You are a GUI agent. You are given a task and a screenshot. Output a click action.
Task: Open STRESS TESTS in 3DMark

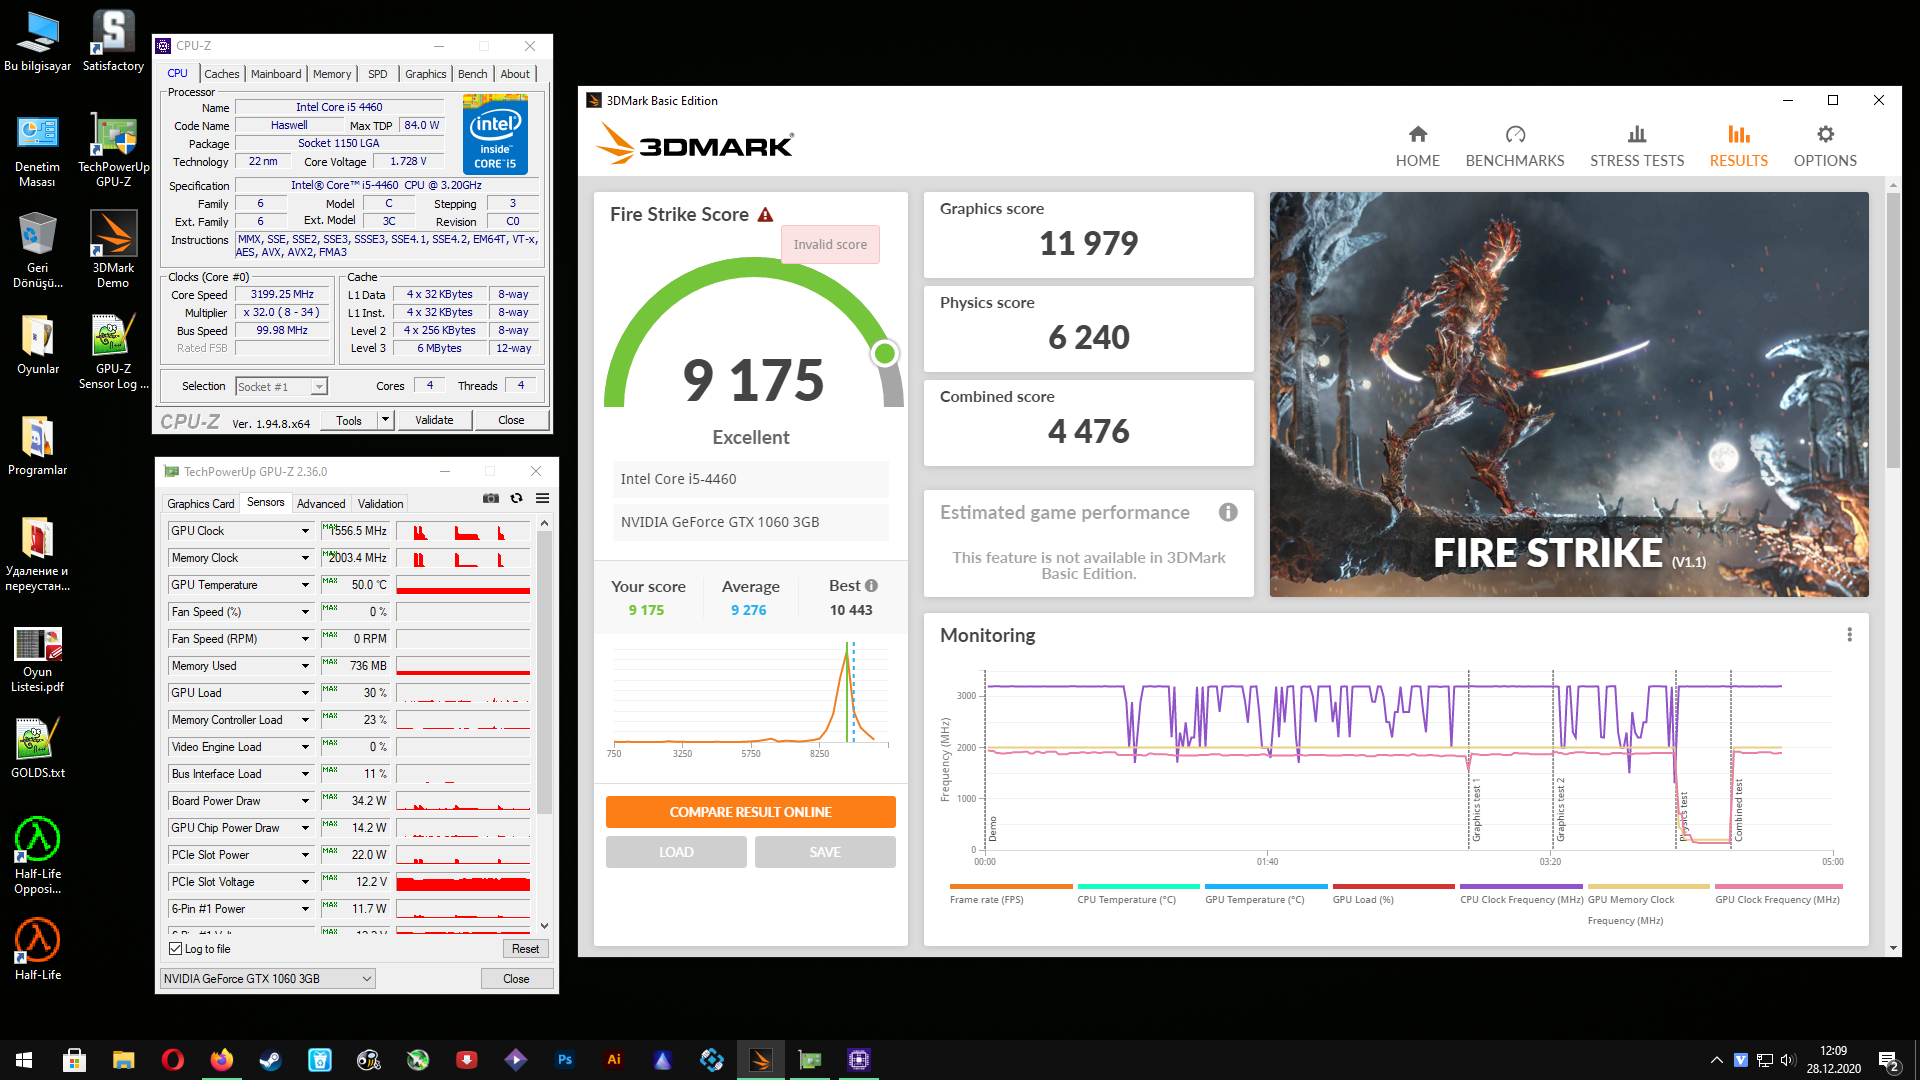(x=1637, y=146)
